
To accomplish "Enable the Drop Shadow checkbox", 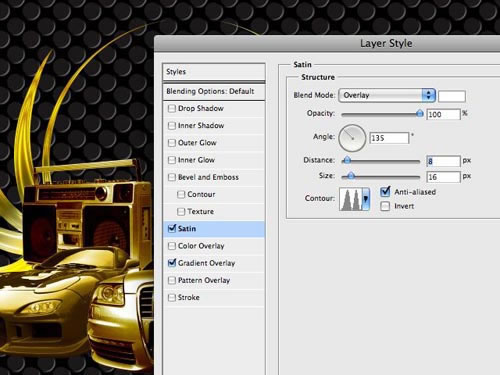I will [x=172, y=109].
